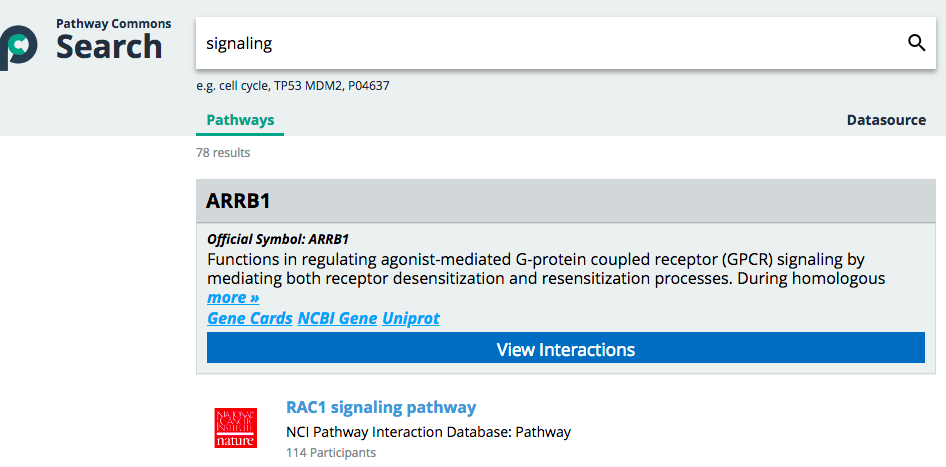The height and width of the screenshot is (467, 946).
Task: Click the magnifying glass search icon
Action: [x=916, y=43]
